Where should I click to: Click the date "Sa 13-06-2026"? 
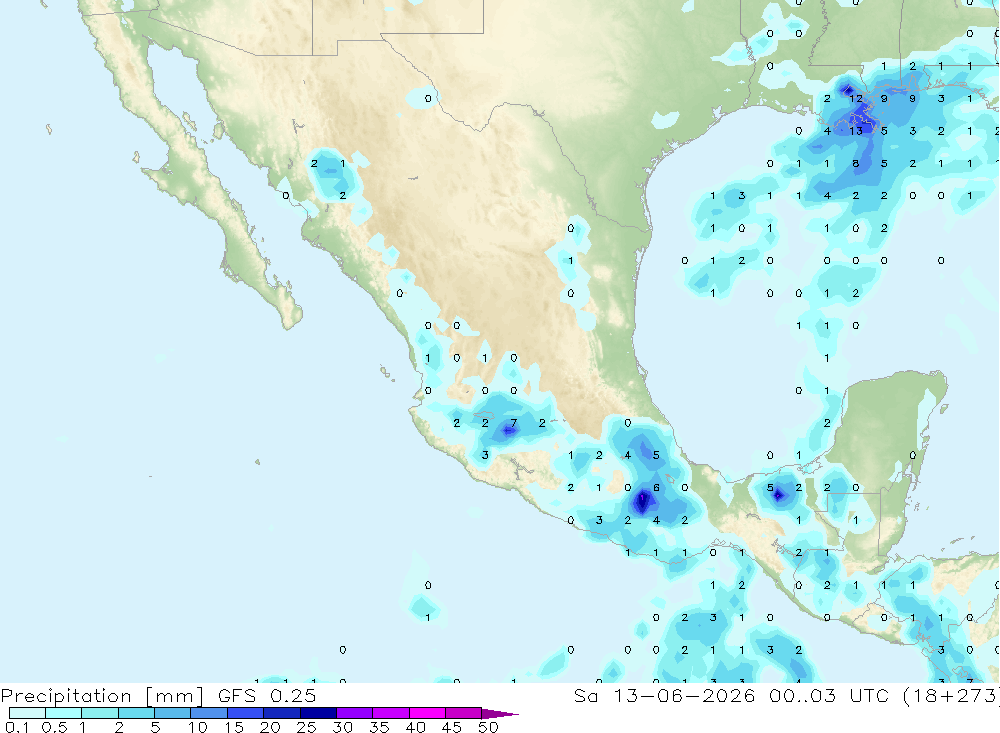(x=664, y=695)
